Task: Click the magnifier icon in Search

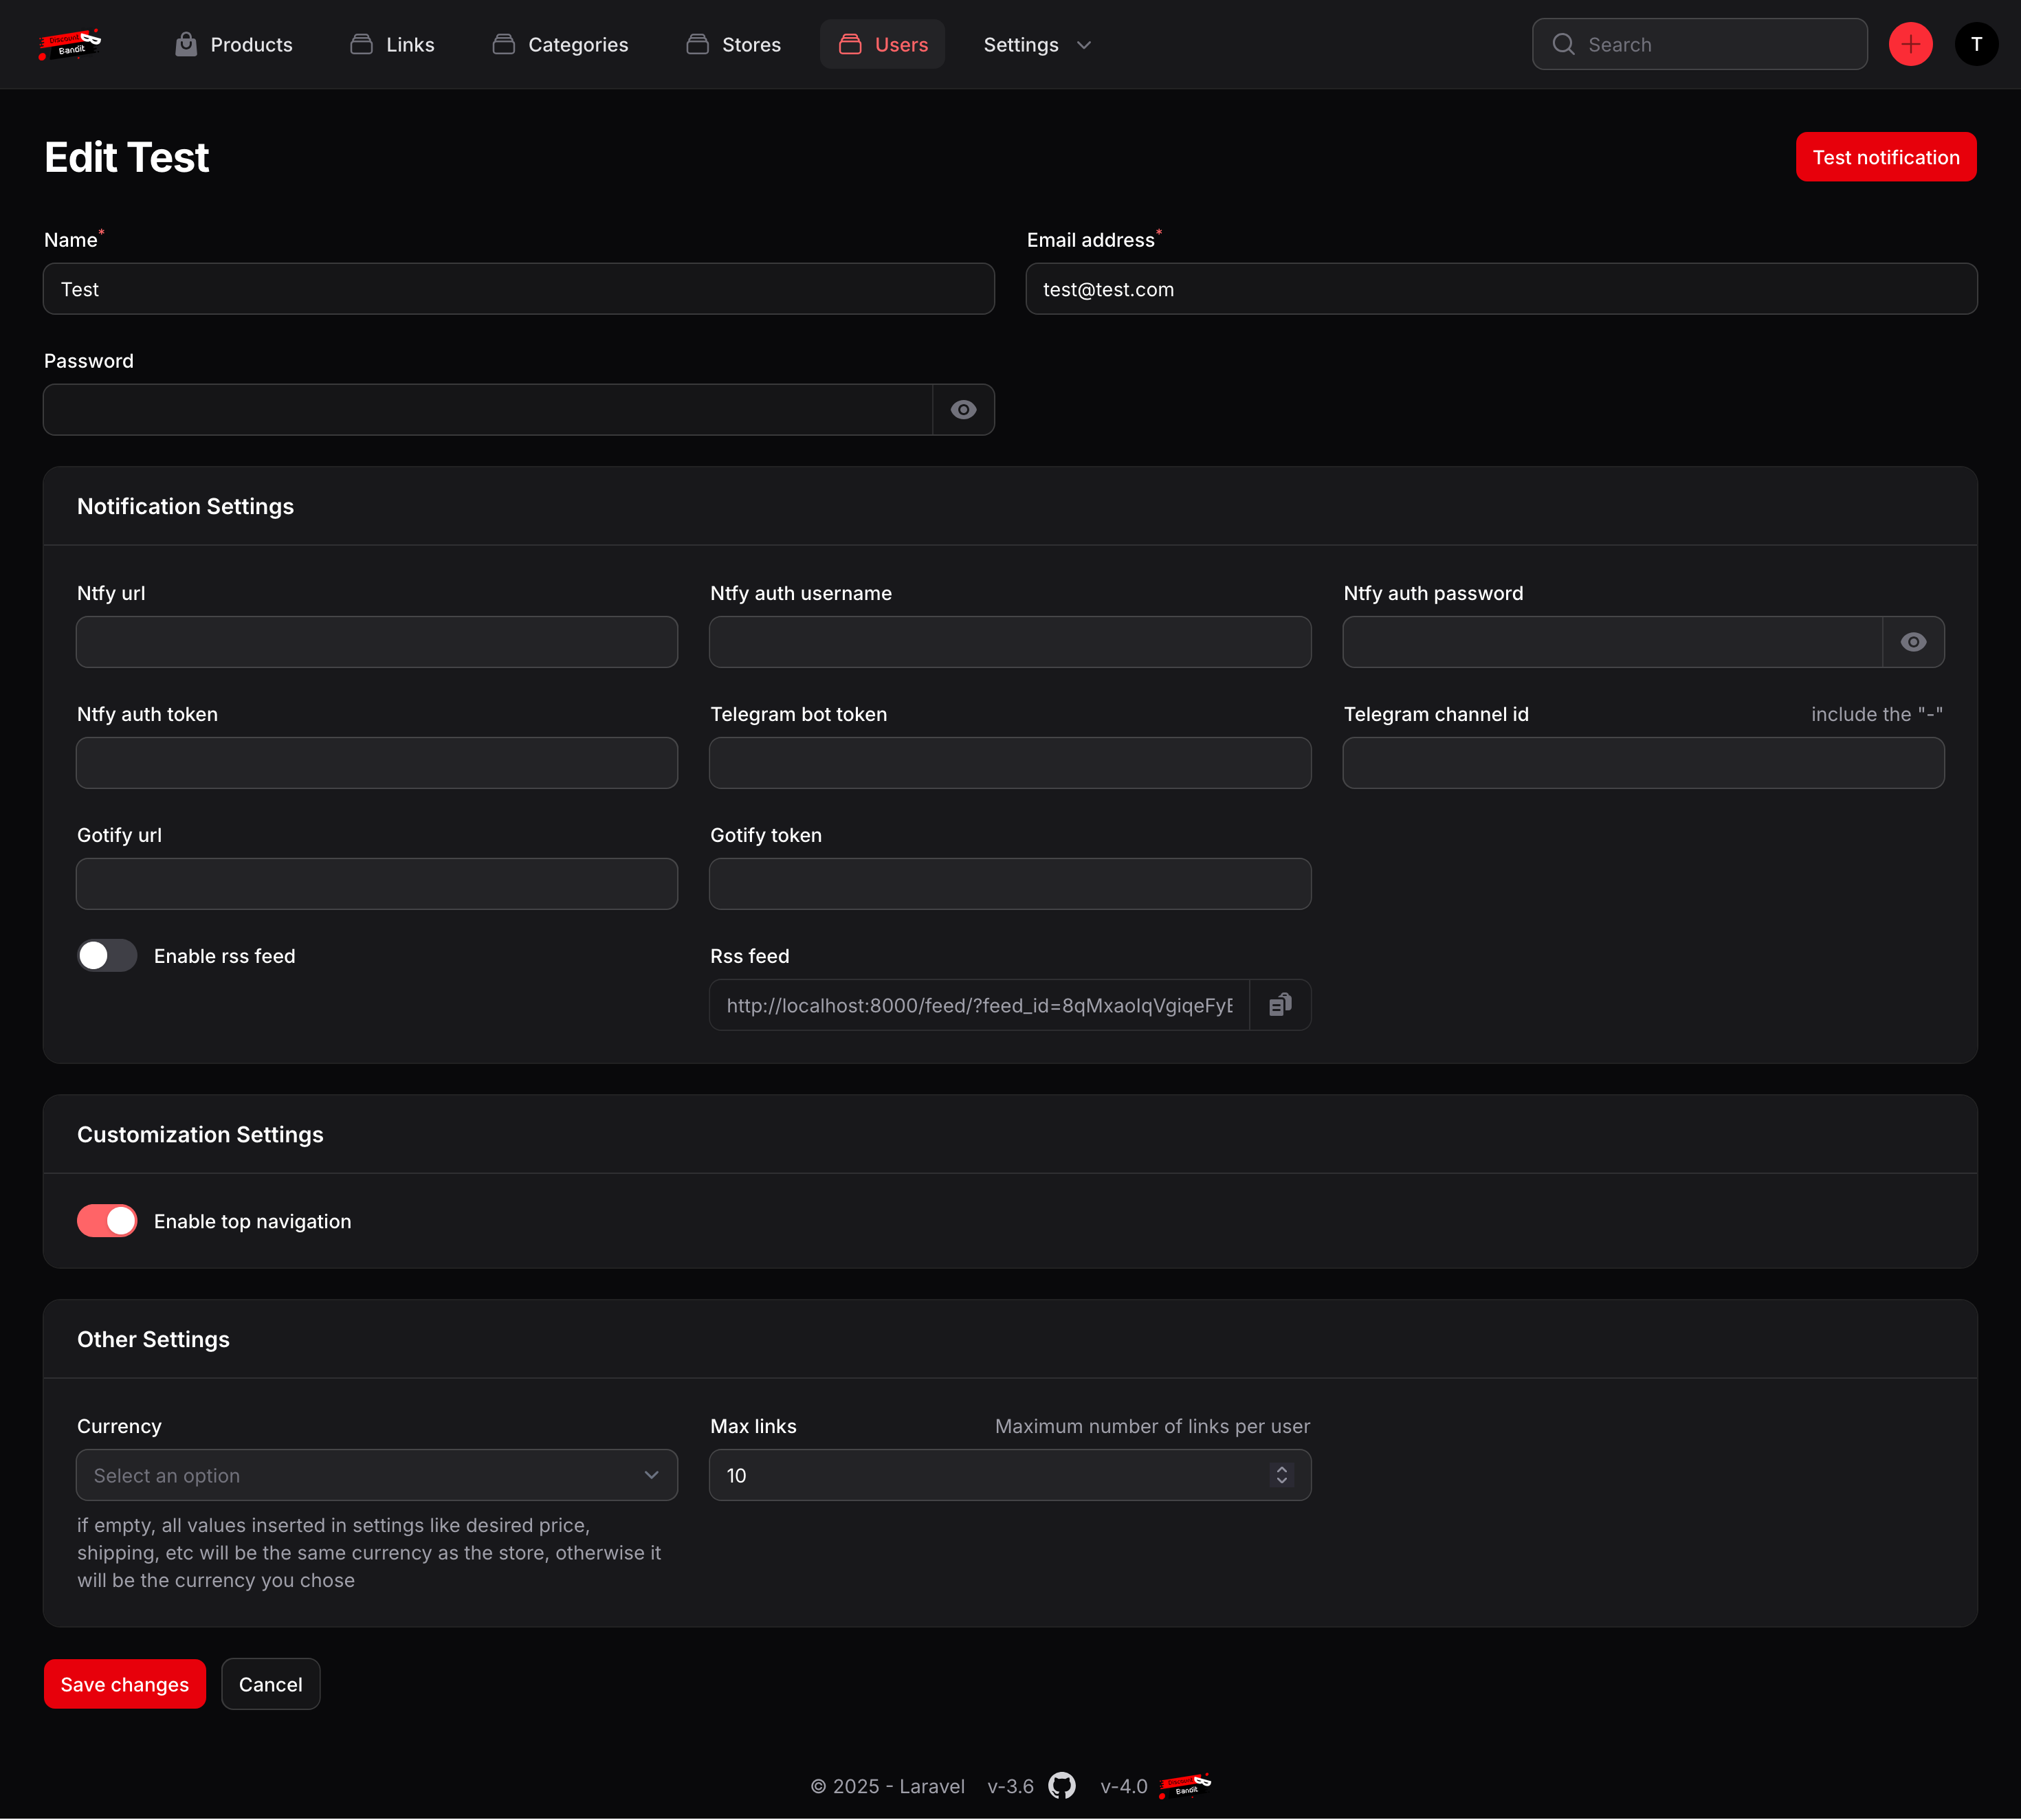Action: coord(1563,44)
